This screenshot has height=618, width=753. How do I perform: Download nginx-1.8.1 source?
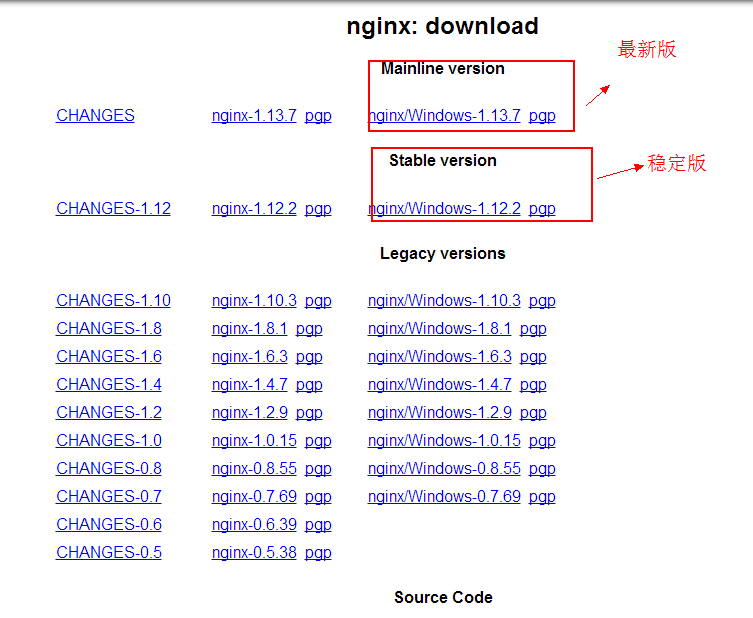(250, 328)
